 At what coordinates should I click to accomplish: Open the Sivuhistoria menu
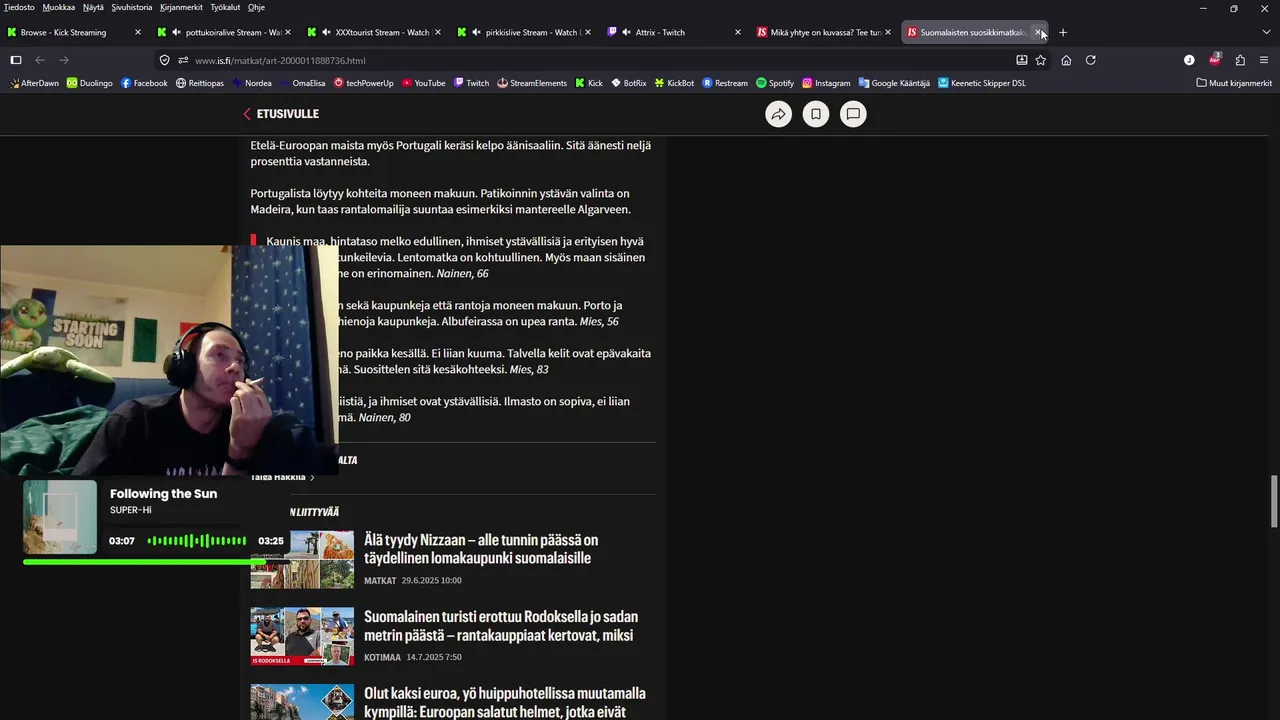(x=132, y=7)
